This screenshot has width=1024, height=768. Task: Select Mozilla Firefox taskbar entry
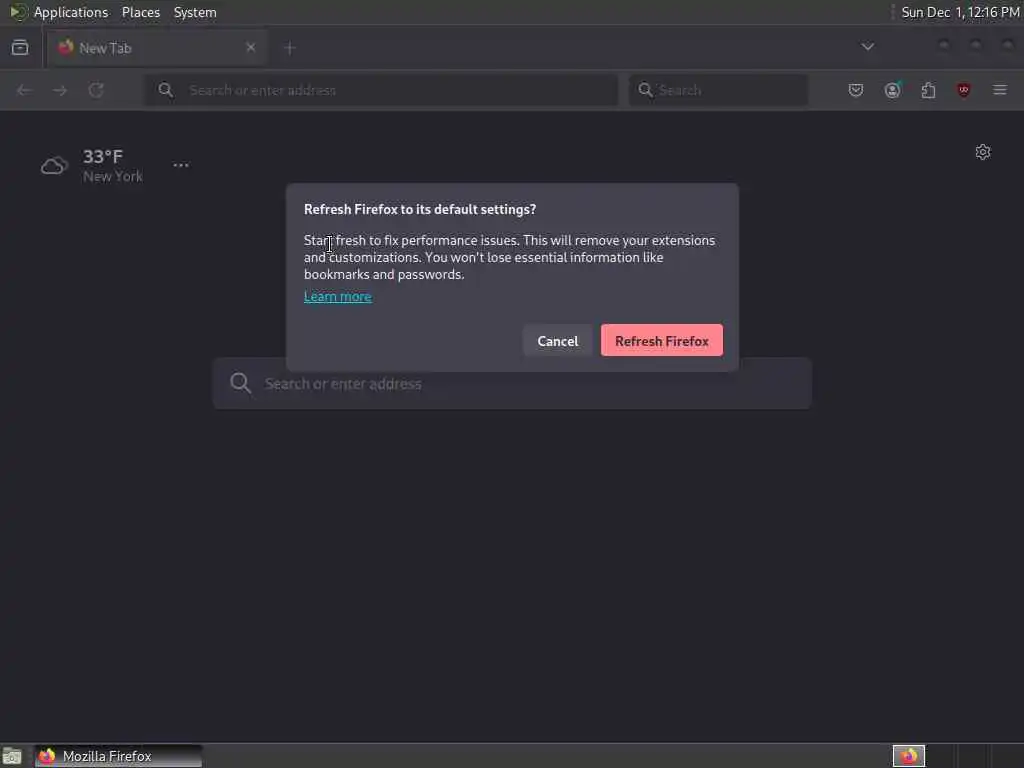pyautogui.click(x=118, y=756)
